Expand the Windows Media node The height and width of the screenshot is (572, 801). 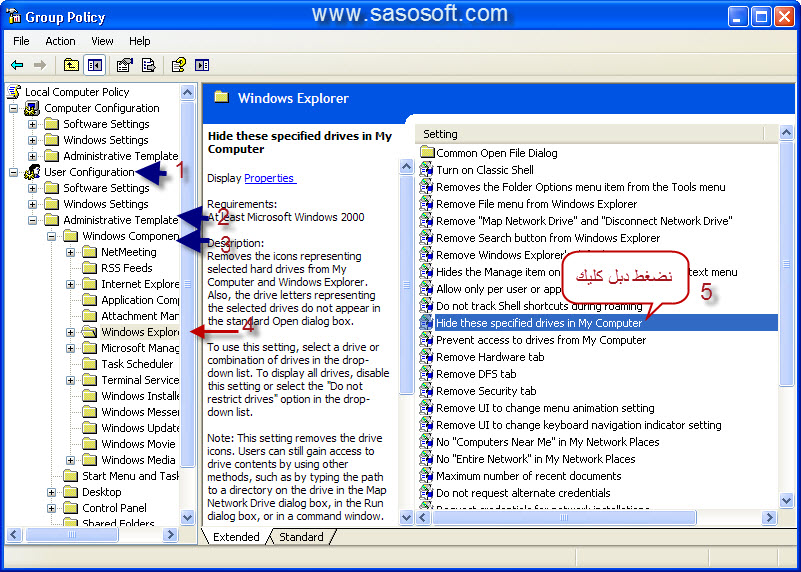tap(70, 460)
